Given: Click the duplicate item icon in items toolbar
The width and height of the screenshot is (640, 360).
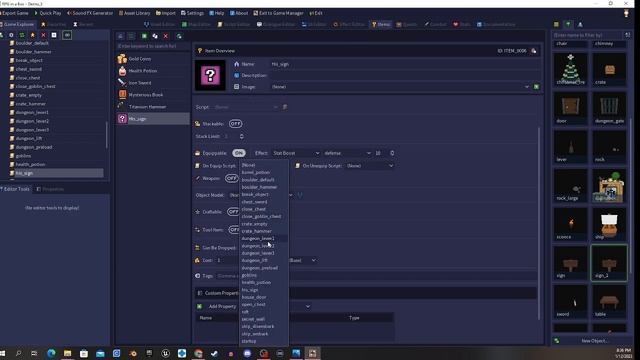Looking at the screenshot, I should click(x=155, y=36).
